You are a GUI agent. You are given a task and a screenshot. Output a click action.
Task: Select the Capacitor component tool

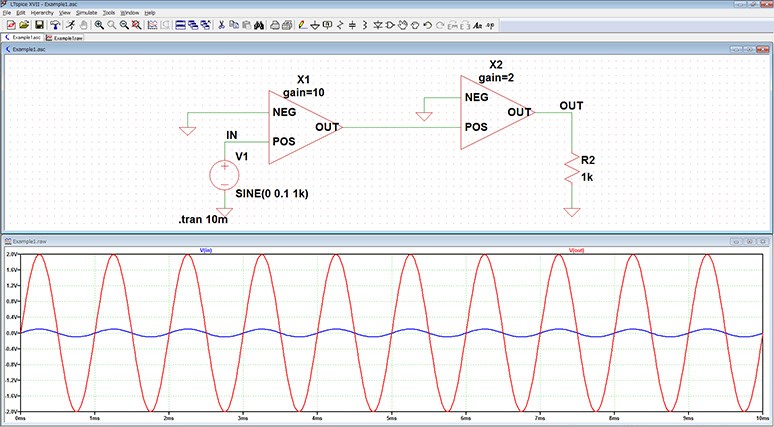coord(350,24)
